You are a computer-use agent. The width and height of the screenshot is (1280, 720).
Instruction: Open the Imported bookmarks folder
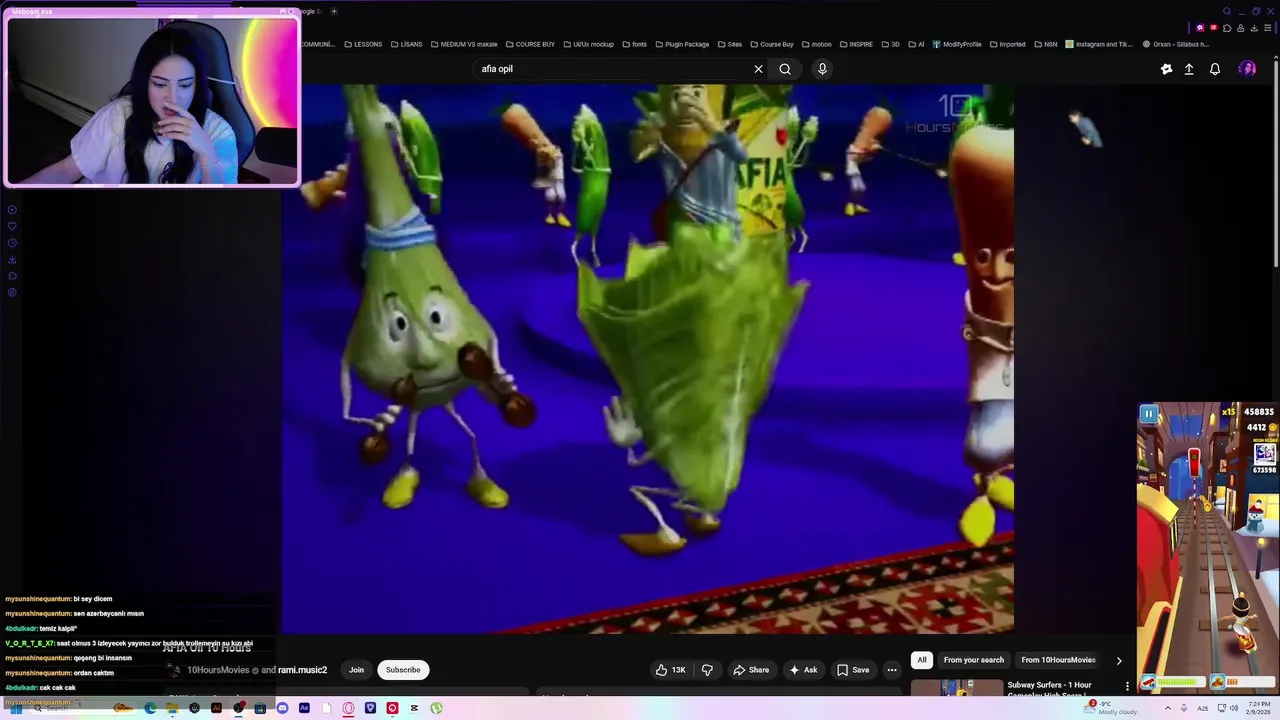[x=1007, y=44]
